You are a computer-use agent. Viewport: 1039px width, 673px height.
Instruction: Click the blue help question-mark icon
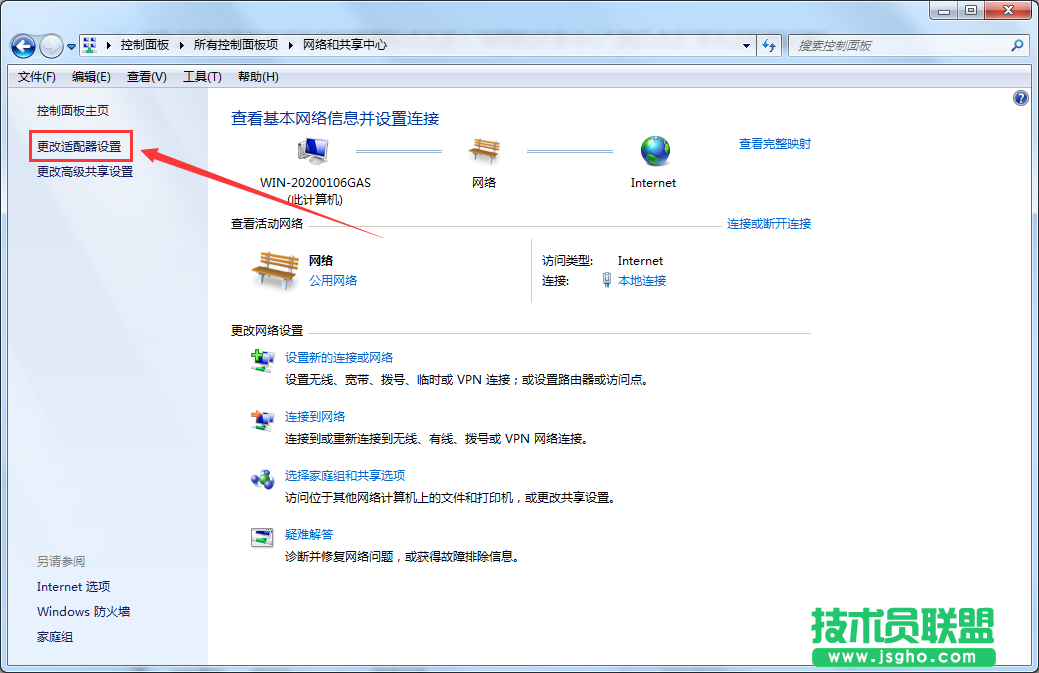(x=1020, y=98)
